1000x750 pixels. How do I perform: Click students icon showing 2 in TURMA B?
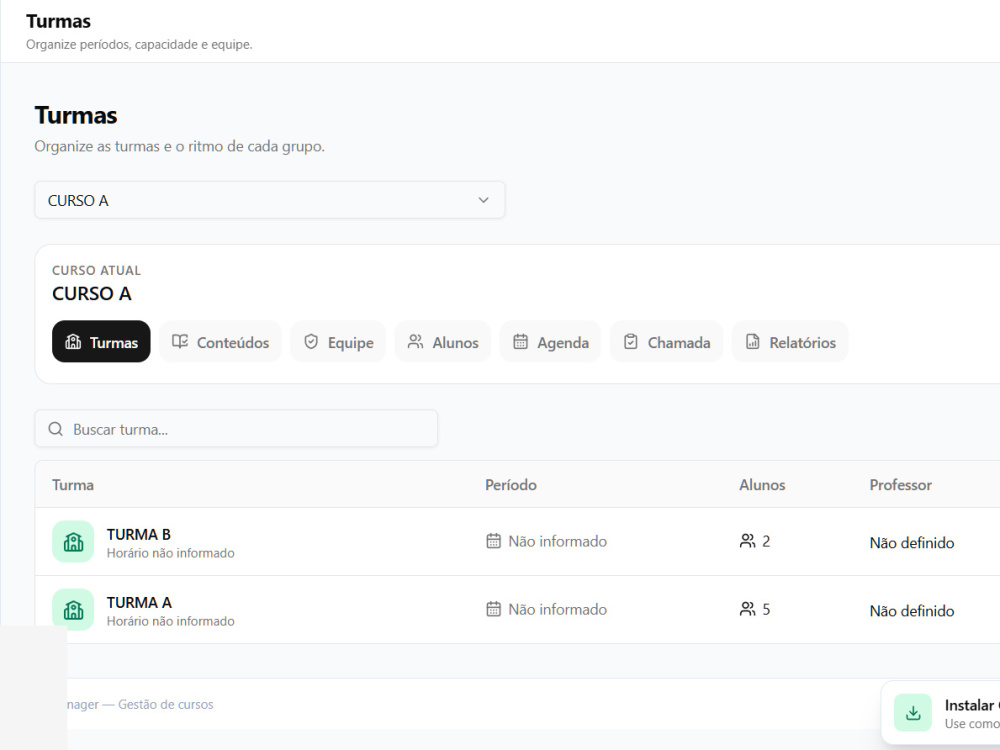pyautogui.click(x=747, y=541)
